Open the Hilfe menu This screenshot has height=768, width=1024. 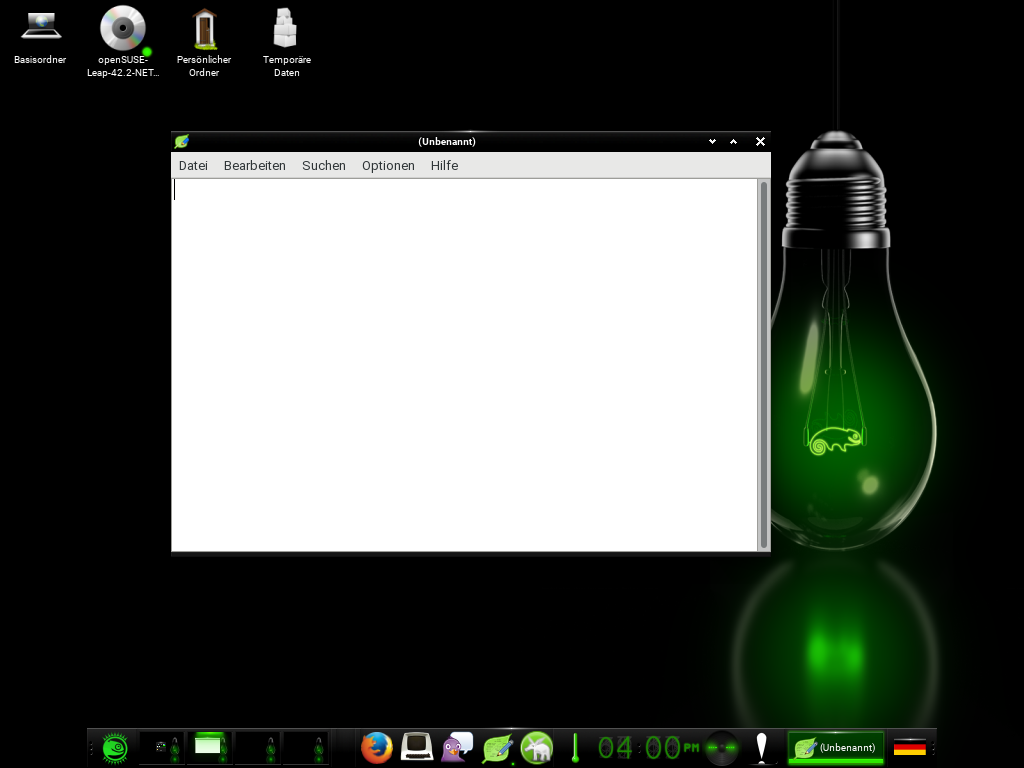click(x=444, y=166)
